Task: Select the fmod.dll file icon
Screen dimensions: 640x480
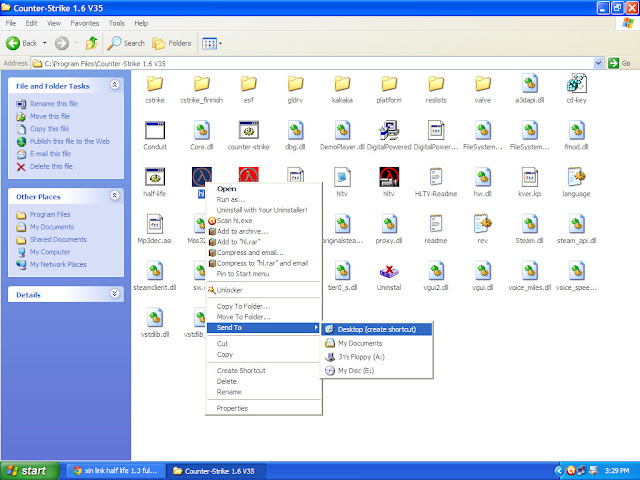Action: (x=576, y=131)
